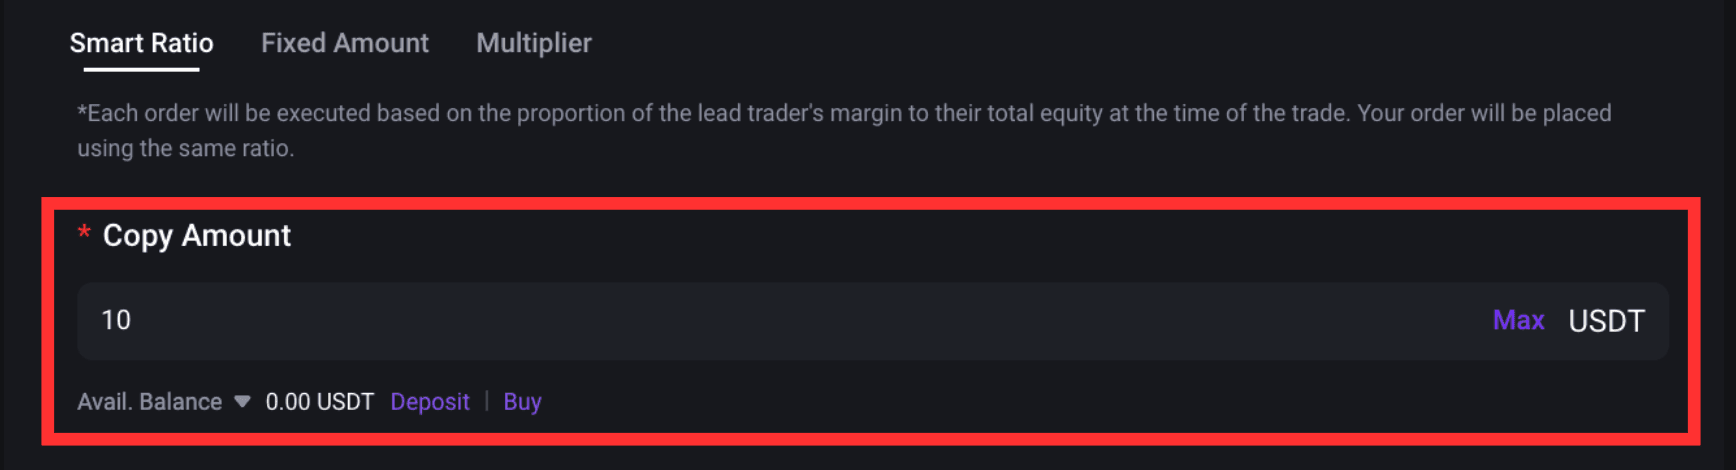Select the Smart Ratio tab
Viewport: 1736px width, 470px height.
[x=141, y=43]
